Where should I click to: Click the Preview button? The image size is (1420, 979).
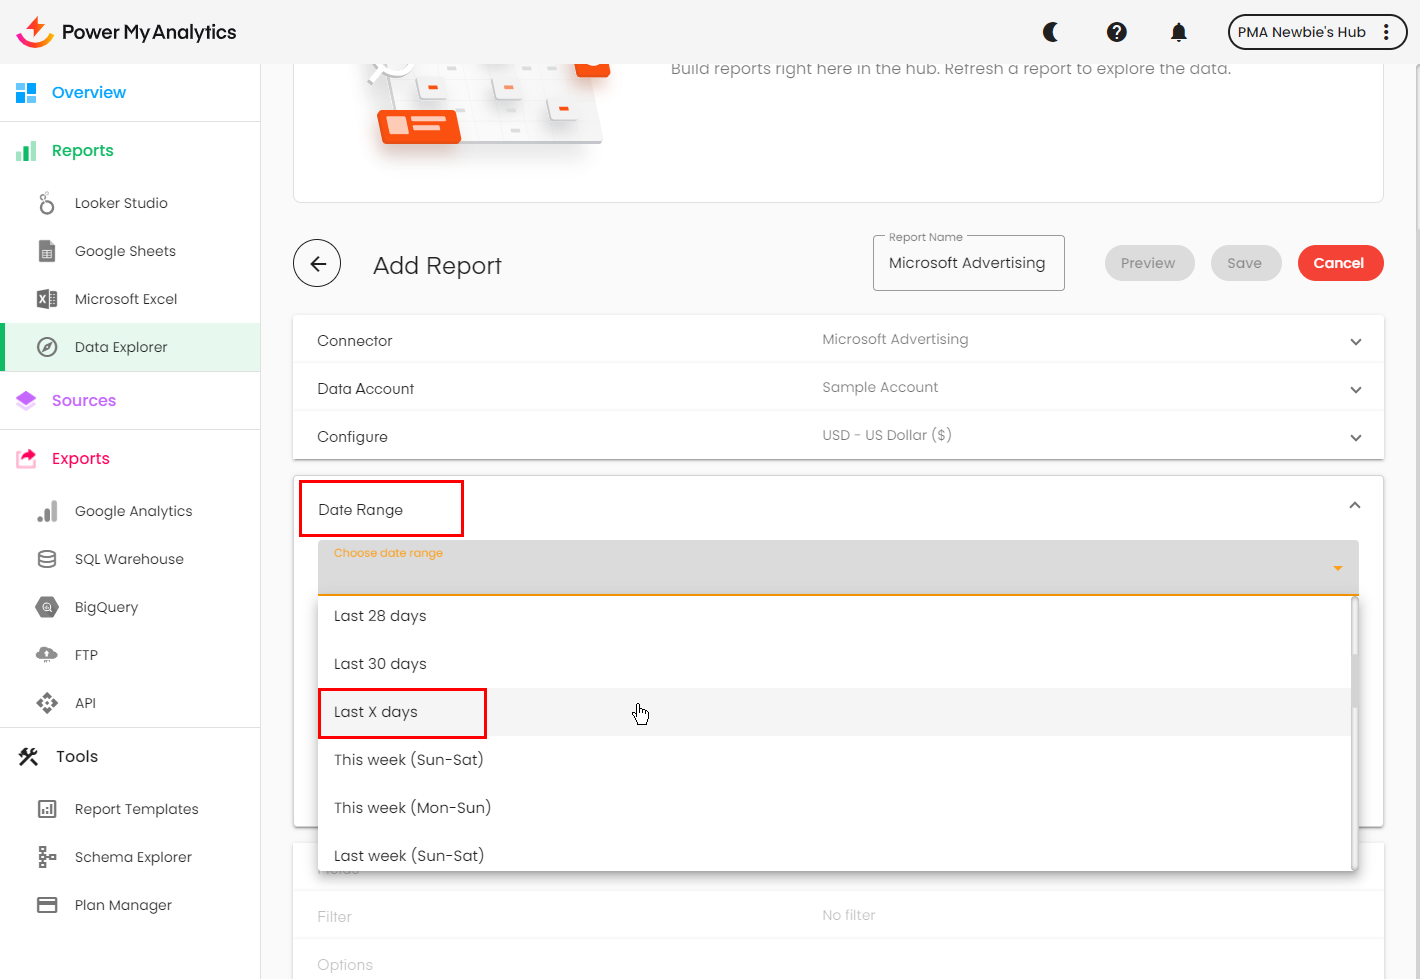click(1148, 263)
